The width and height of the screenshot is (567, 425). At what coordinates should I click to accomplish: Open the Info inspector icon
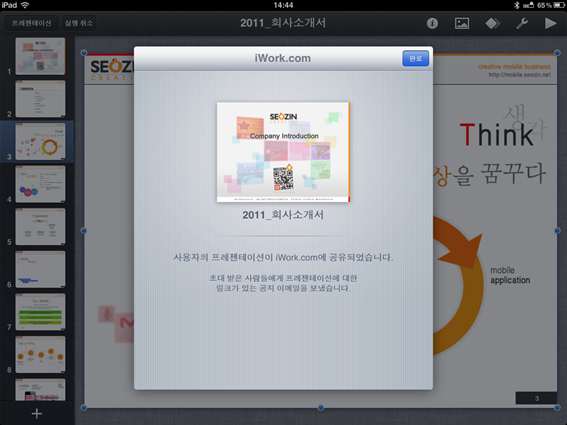tap(432, 24)
